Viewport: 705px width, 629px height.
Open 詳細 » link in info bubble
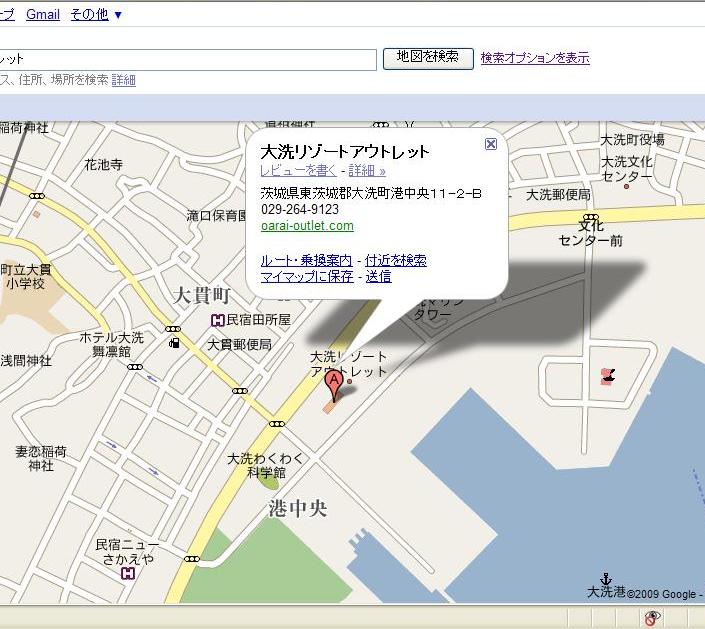click(x=367, y=170)
